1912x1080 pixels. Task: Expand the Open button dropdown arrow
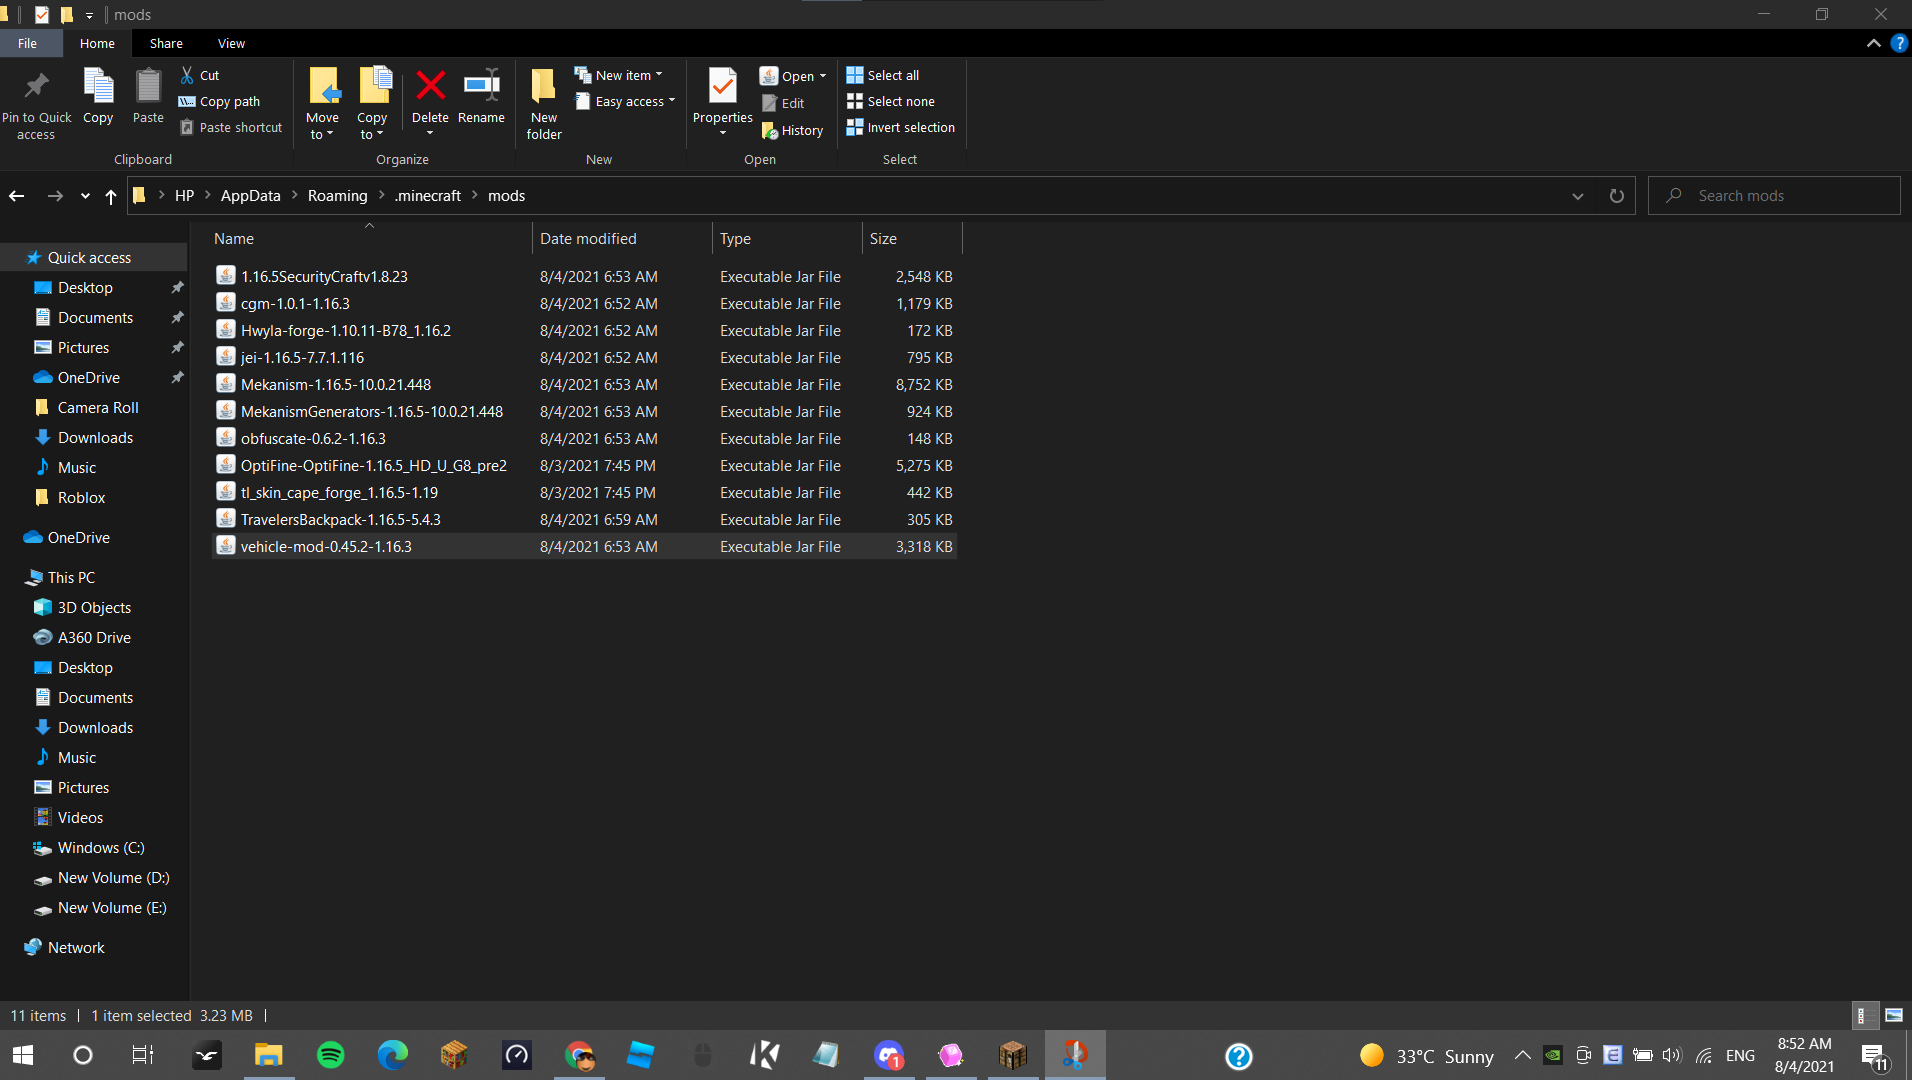tap(823, 76)
